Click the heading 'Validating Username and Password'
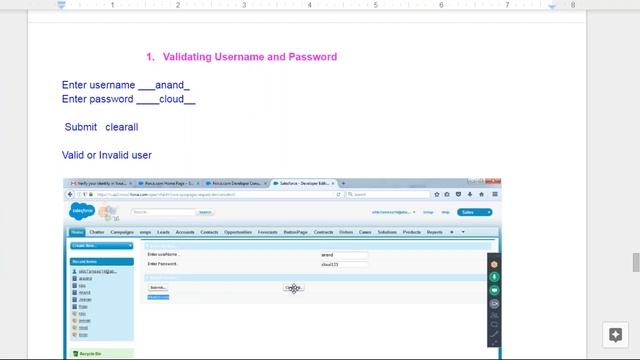640x360 pixels. [250, 57]
